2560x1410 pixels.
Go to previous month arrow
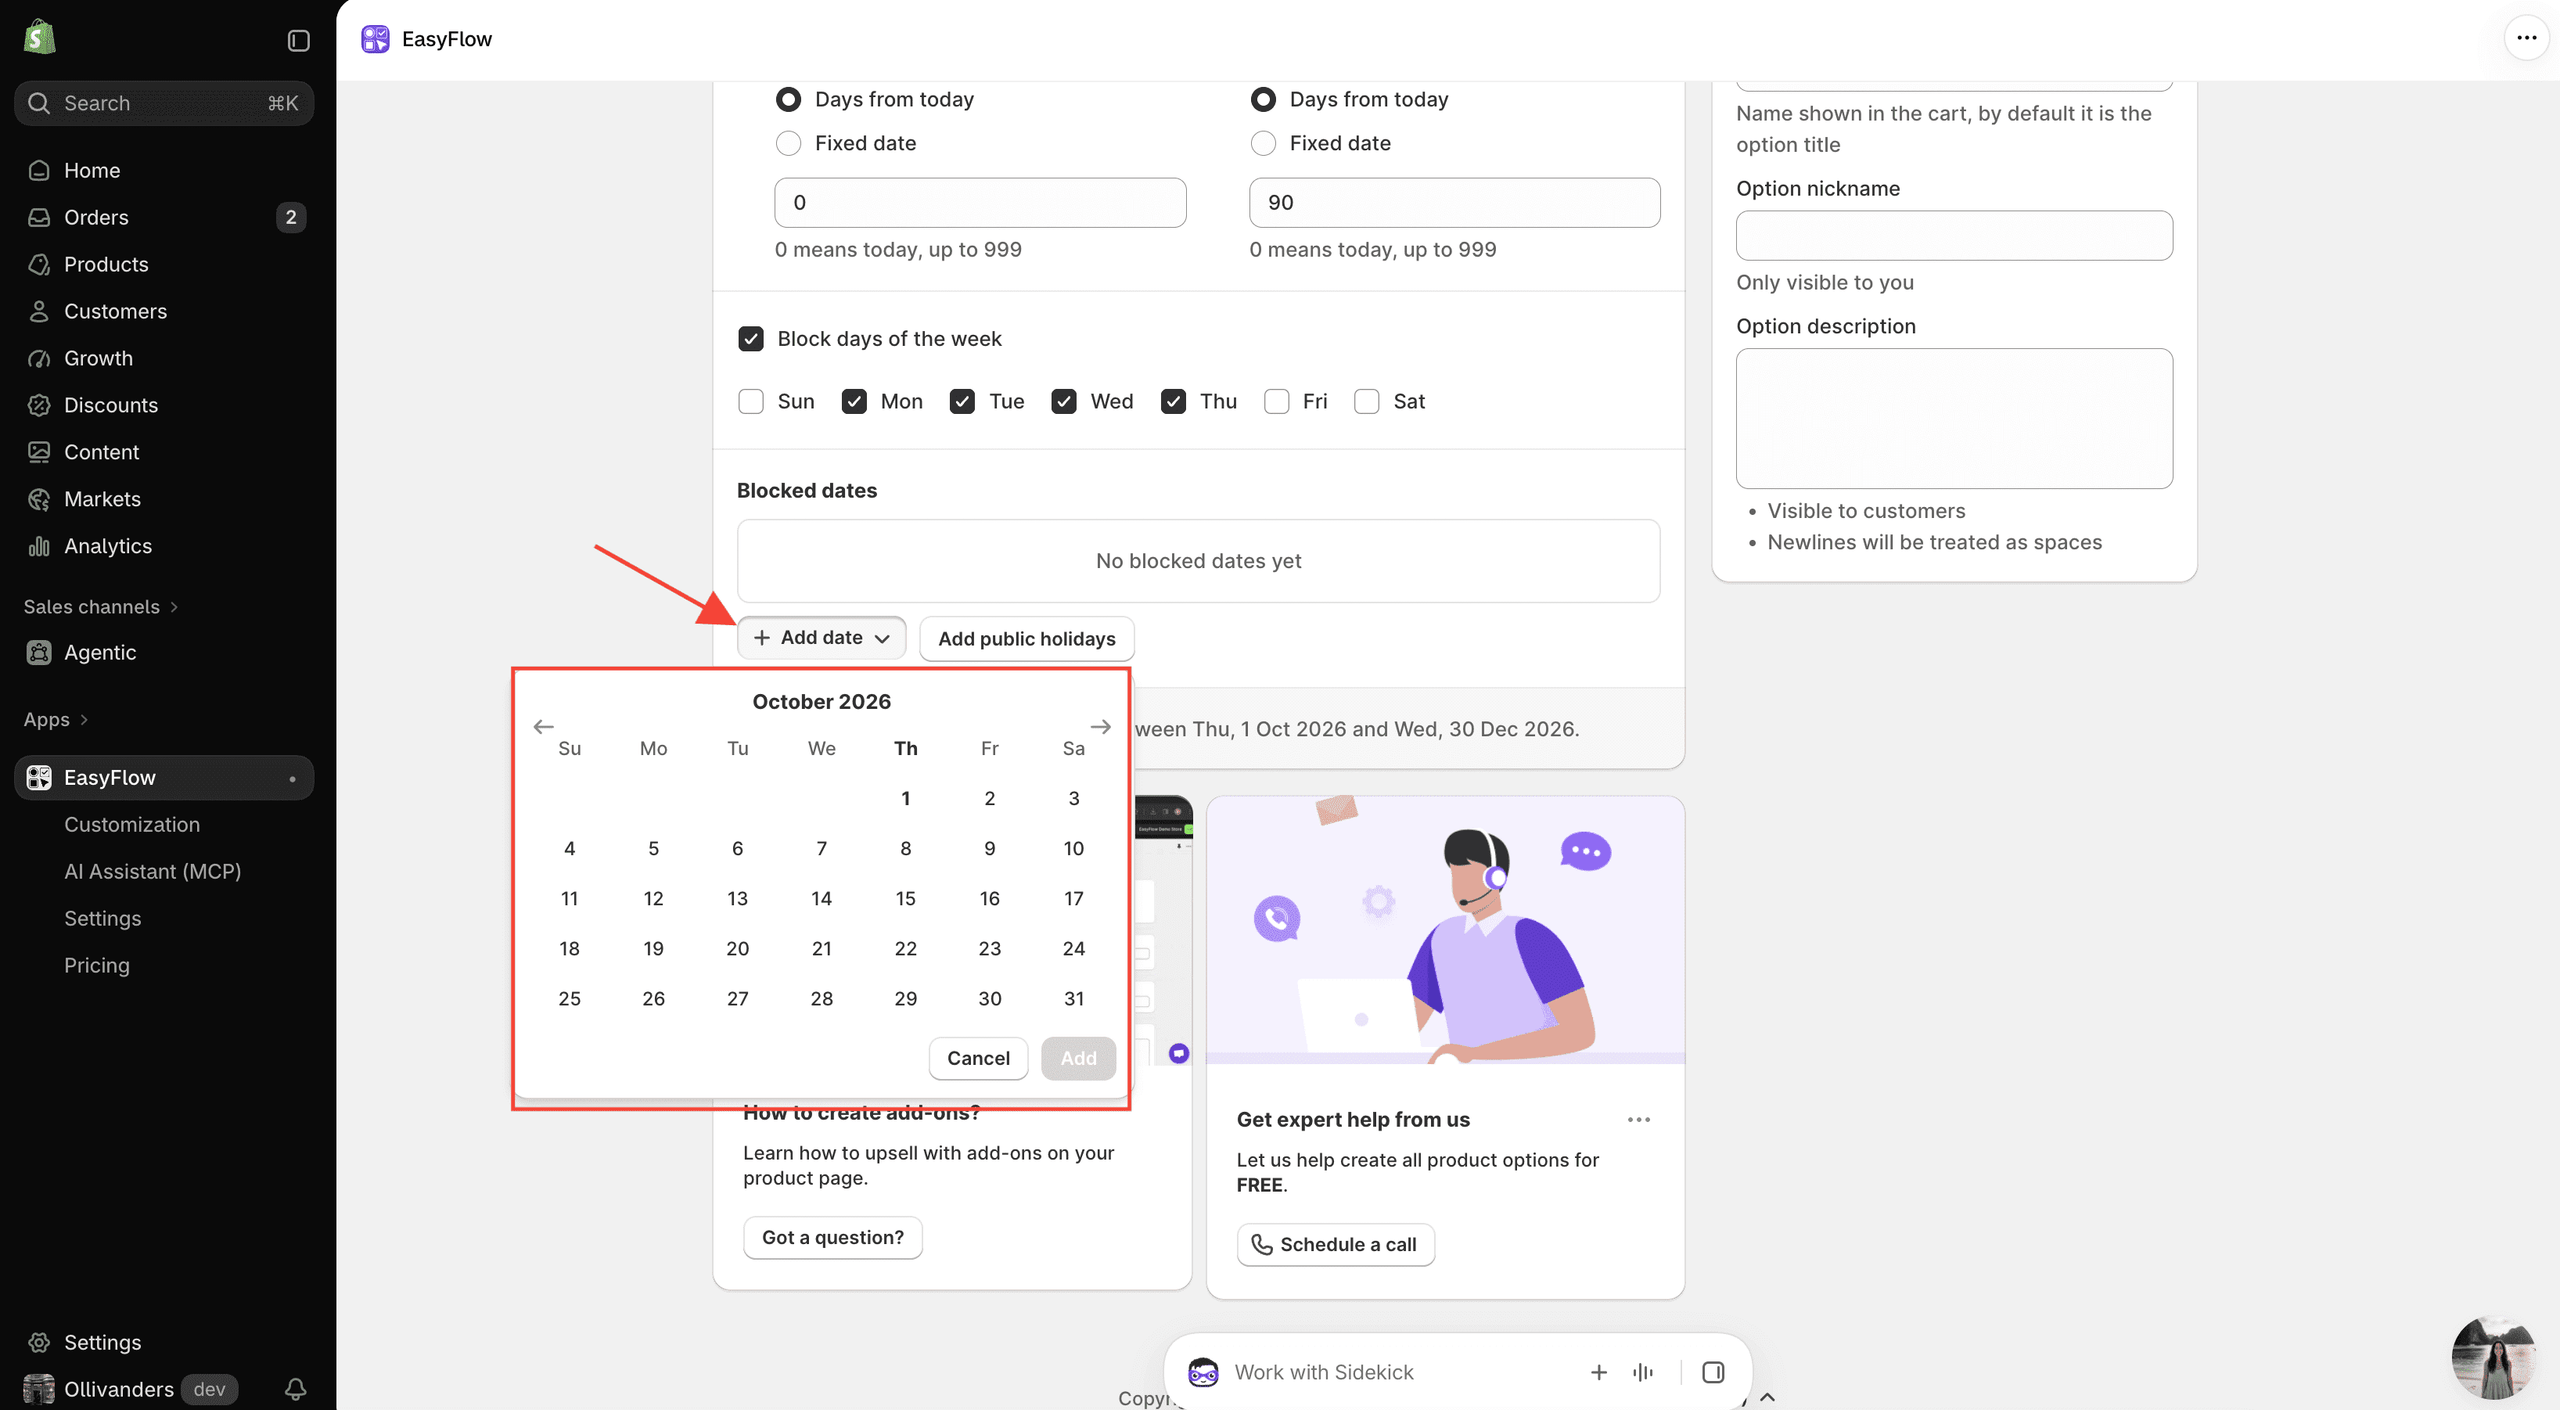pyautogui.click(x=543, y=726)
